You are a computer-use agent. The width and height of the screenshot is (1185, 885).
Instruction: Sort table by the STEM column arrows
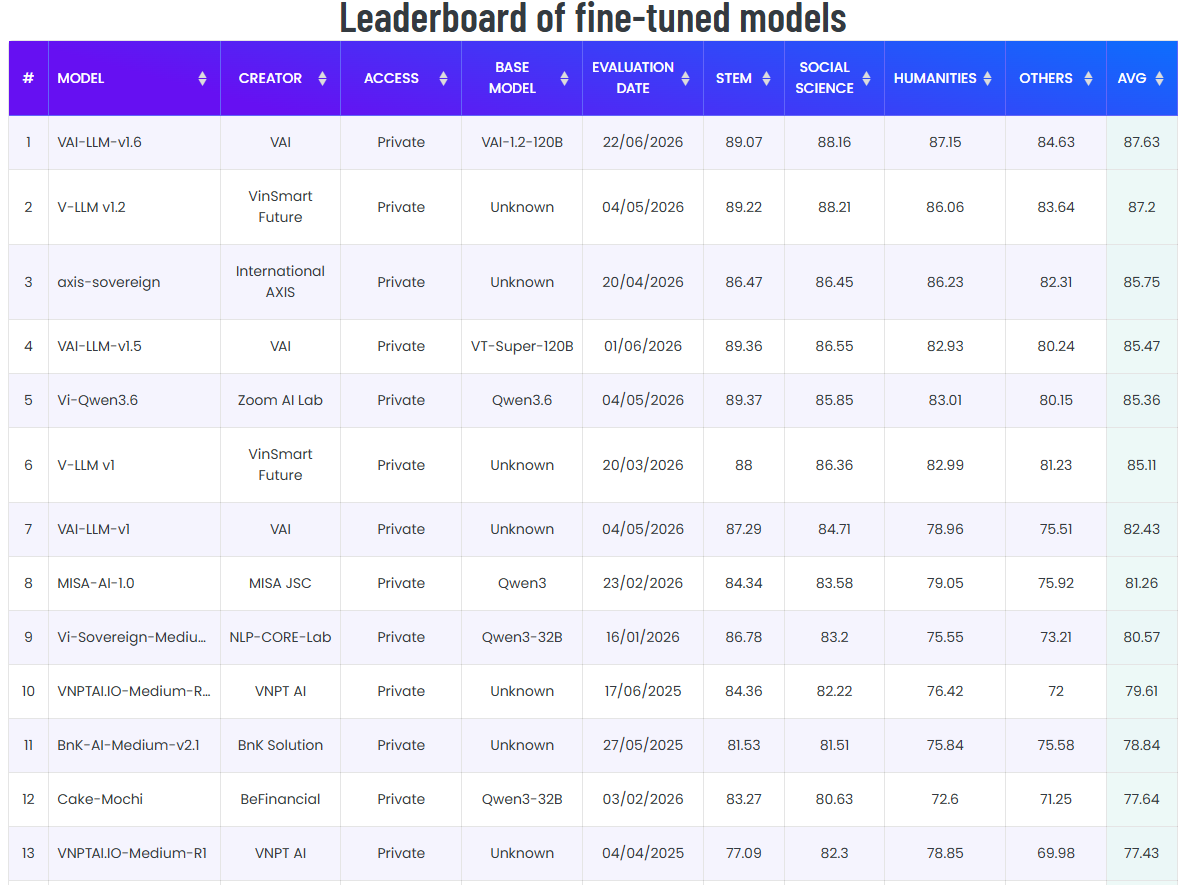pos(766,79)
